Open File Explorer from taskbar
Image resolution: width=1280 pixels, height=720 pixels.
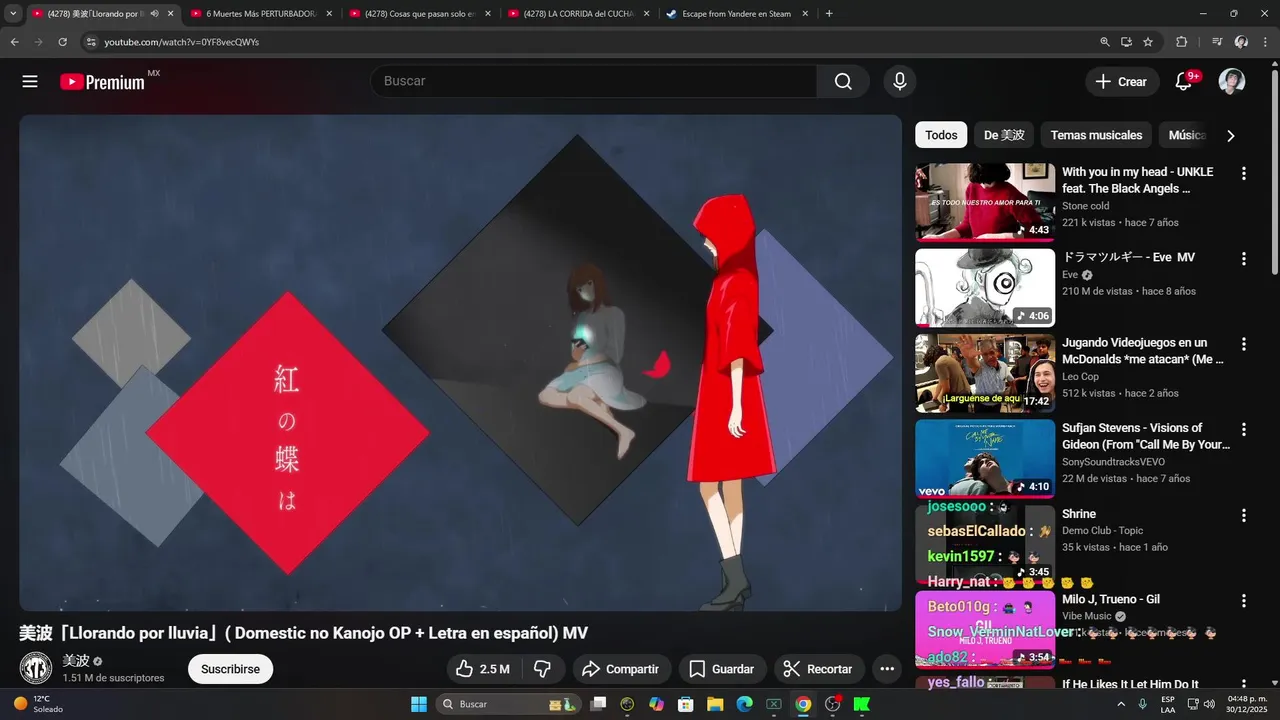[715, 704]
